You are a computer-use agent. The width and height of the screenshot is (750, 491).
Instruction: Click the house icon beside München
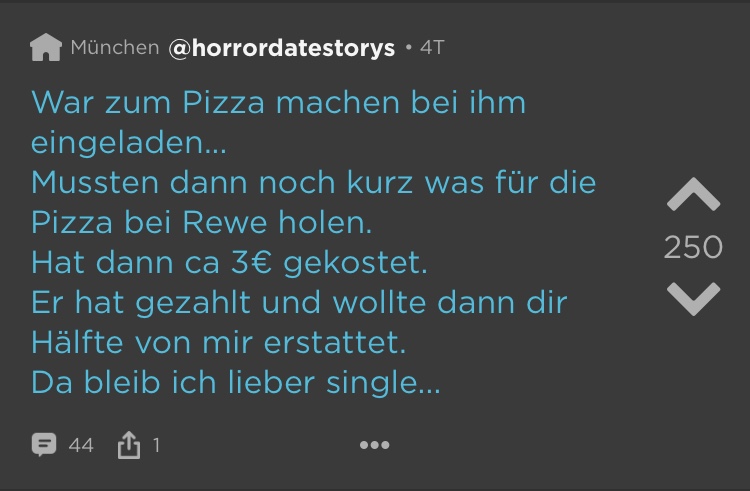pos(46,48)
